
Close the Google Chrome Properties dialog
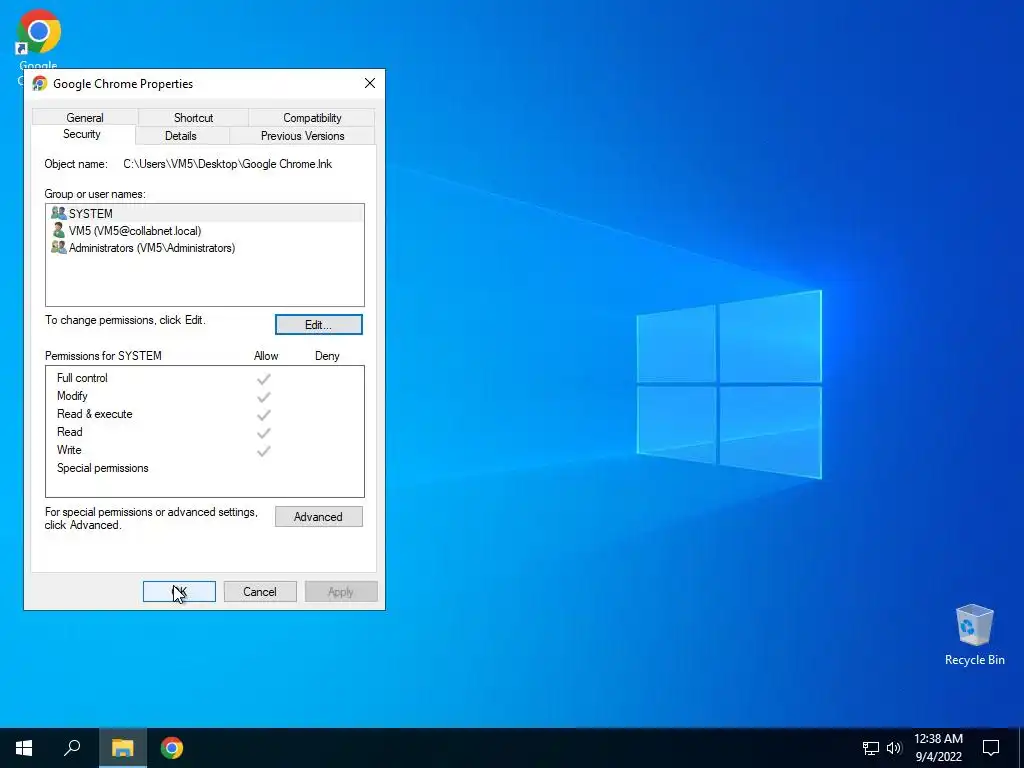tap(370, 84)
